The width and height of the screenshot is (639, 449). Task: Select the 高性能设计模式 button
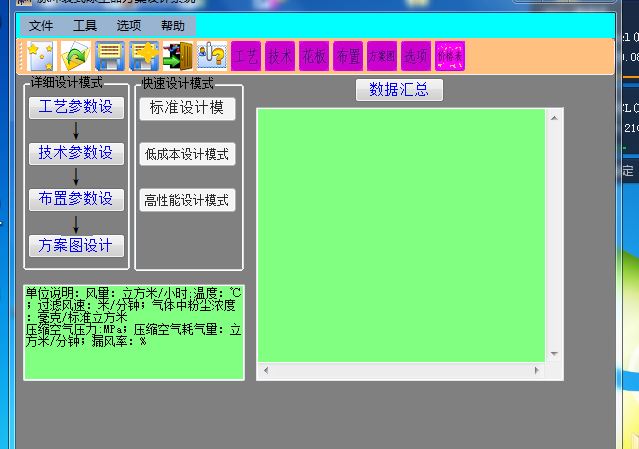pyautogui.click(x=187, y=200)
